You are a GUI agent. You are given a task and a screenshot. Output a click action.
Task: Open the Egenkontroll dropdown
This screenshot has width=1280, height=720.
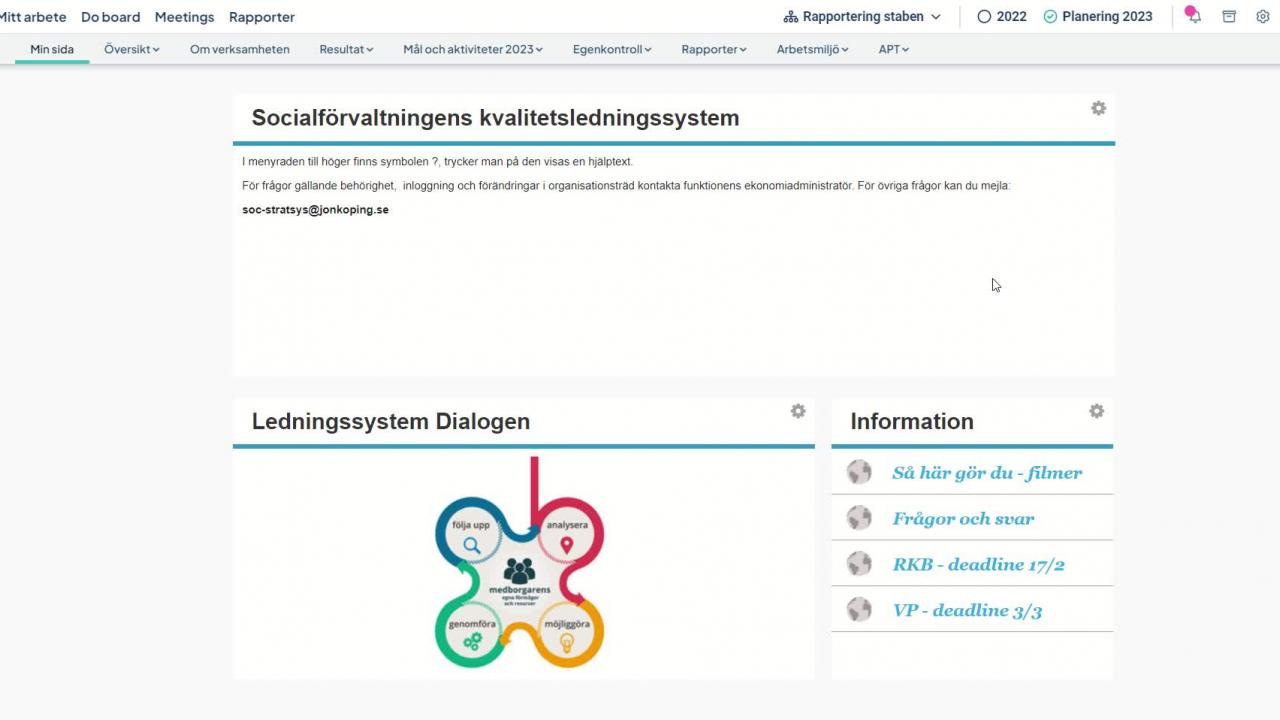[x=611, y=48]
